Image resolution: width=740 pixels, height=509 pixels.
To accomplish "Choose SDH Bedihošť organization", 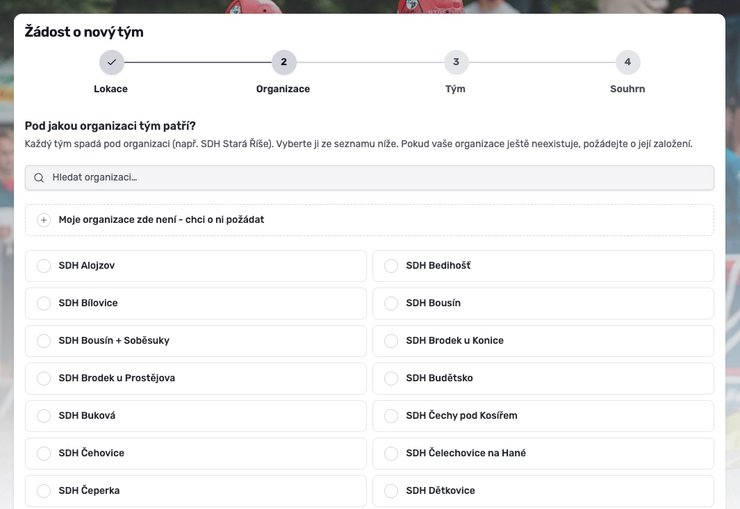I will [x=543, y=266].
